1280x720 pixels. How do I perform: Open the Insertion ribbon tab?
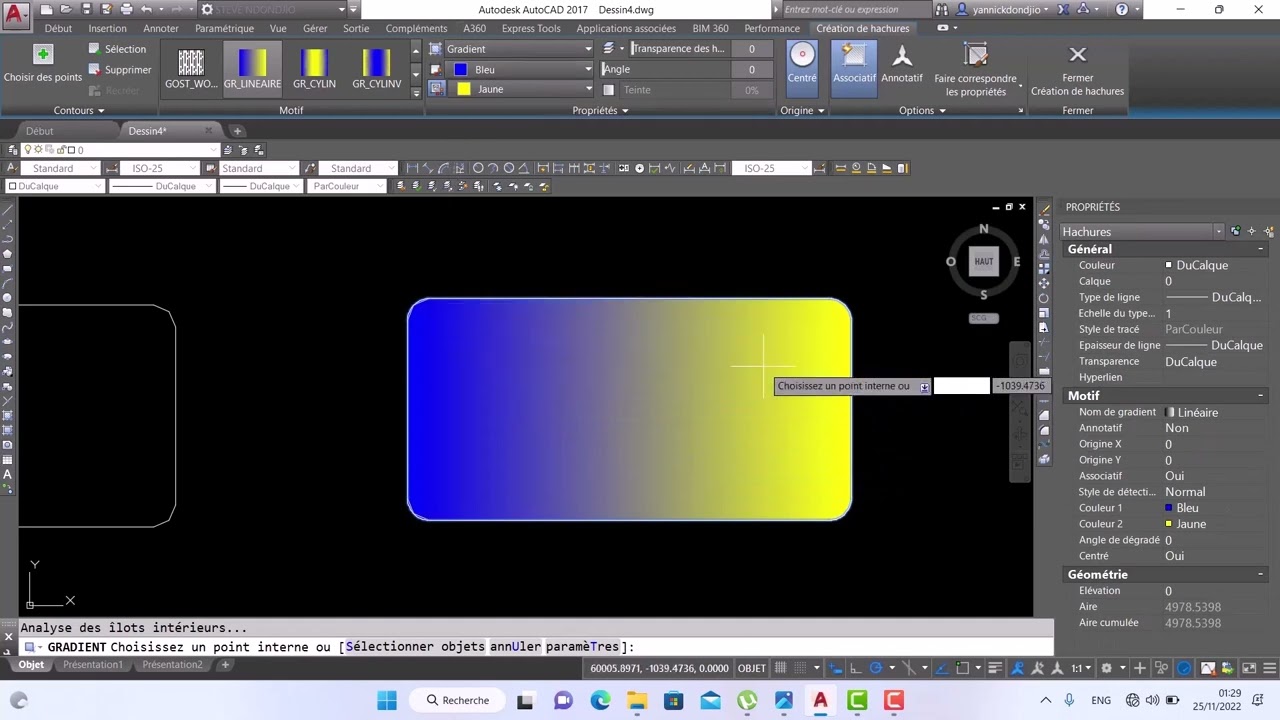click(107, 29)
